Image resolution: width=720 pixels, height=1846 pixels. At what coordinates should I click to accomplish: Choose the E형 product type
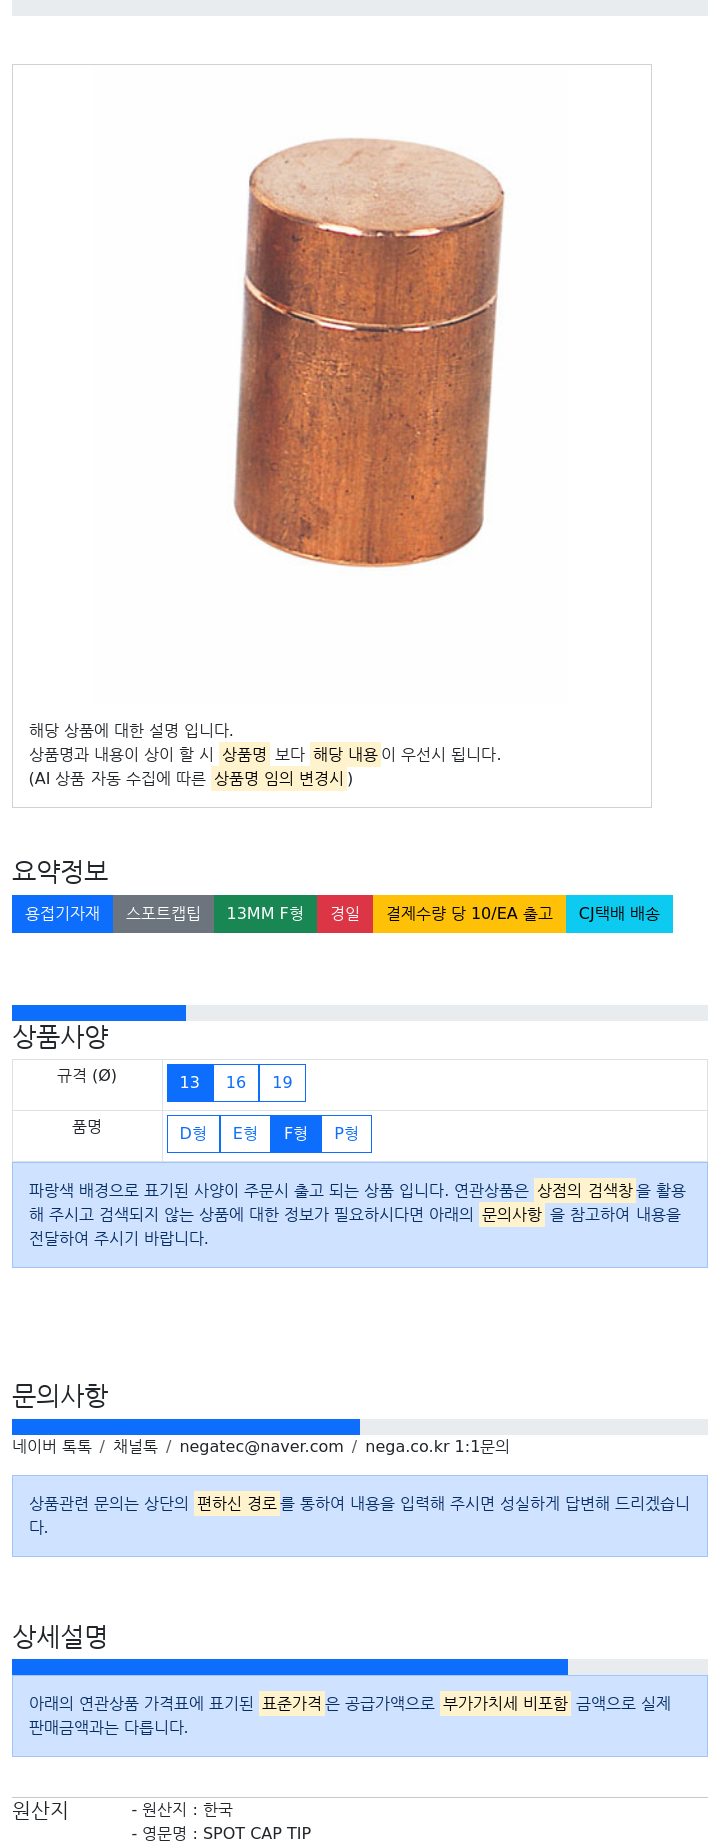point(245,1133)
